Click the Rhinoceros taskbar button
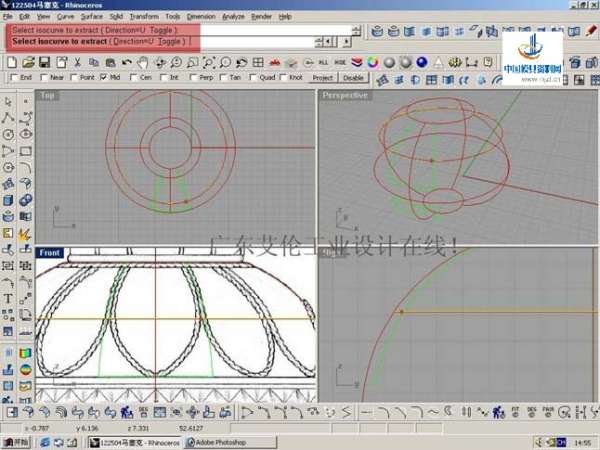 (135, 442)
